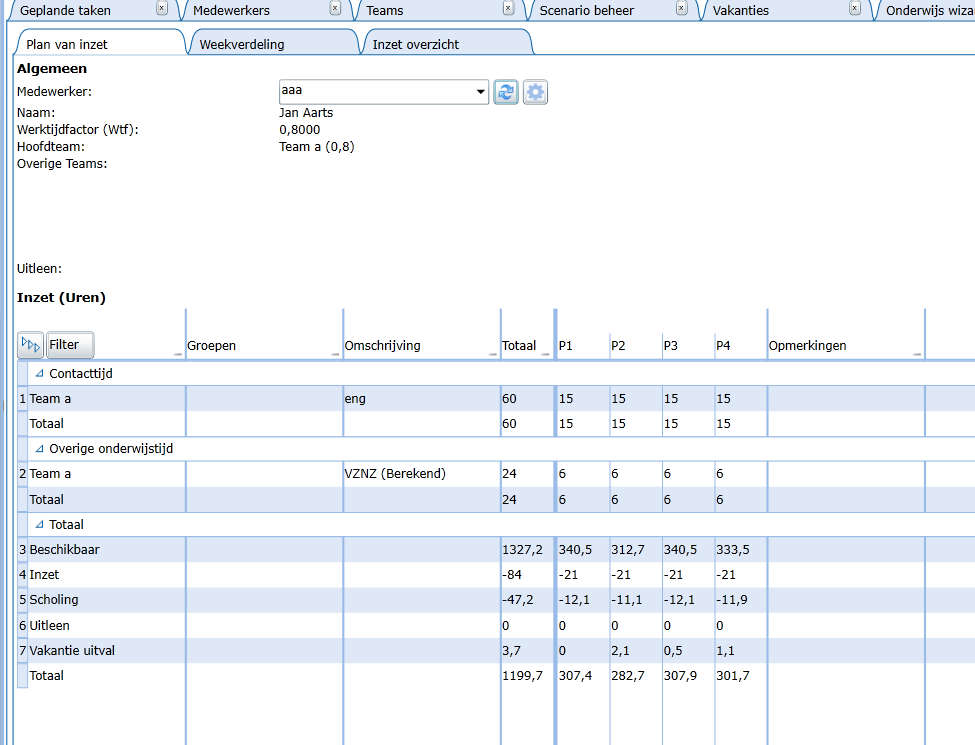Close the Geplande taken tab
Image resolution: width=975 pixels, height=745 pixels.
tap(162, 8)
